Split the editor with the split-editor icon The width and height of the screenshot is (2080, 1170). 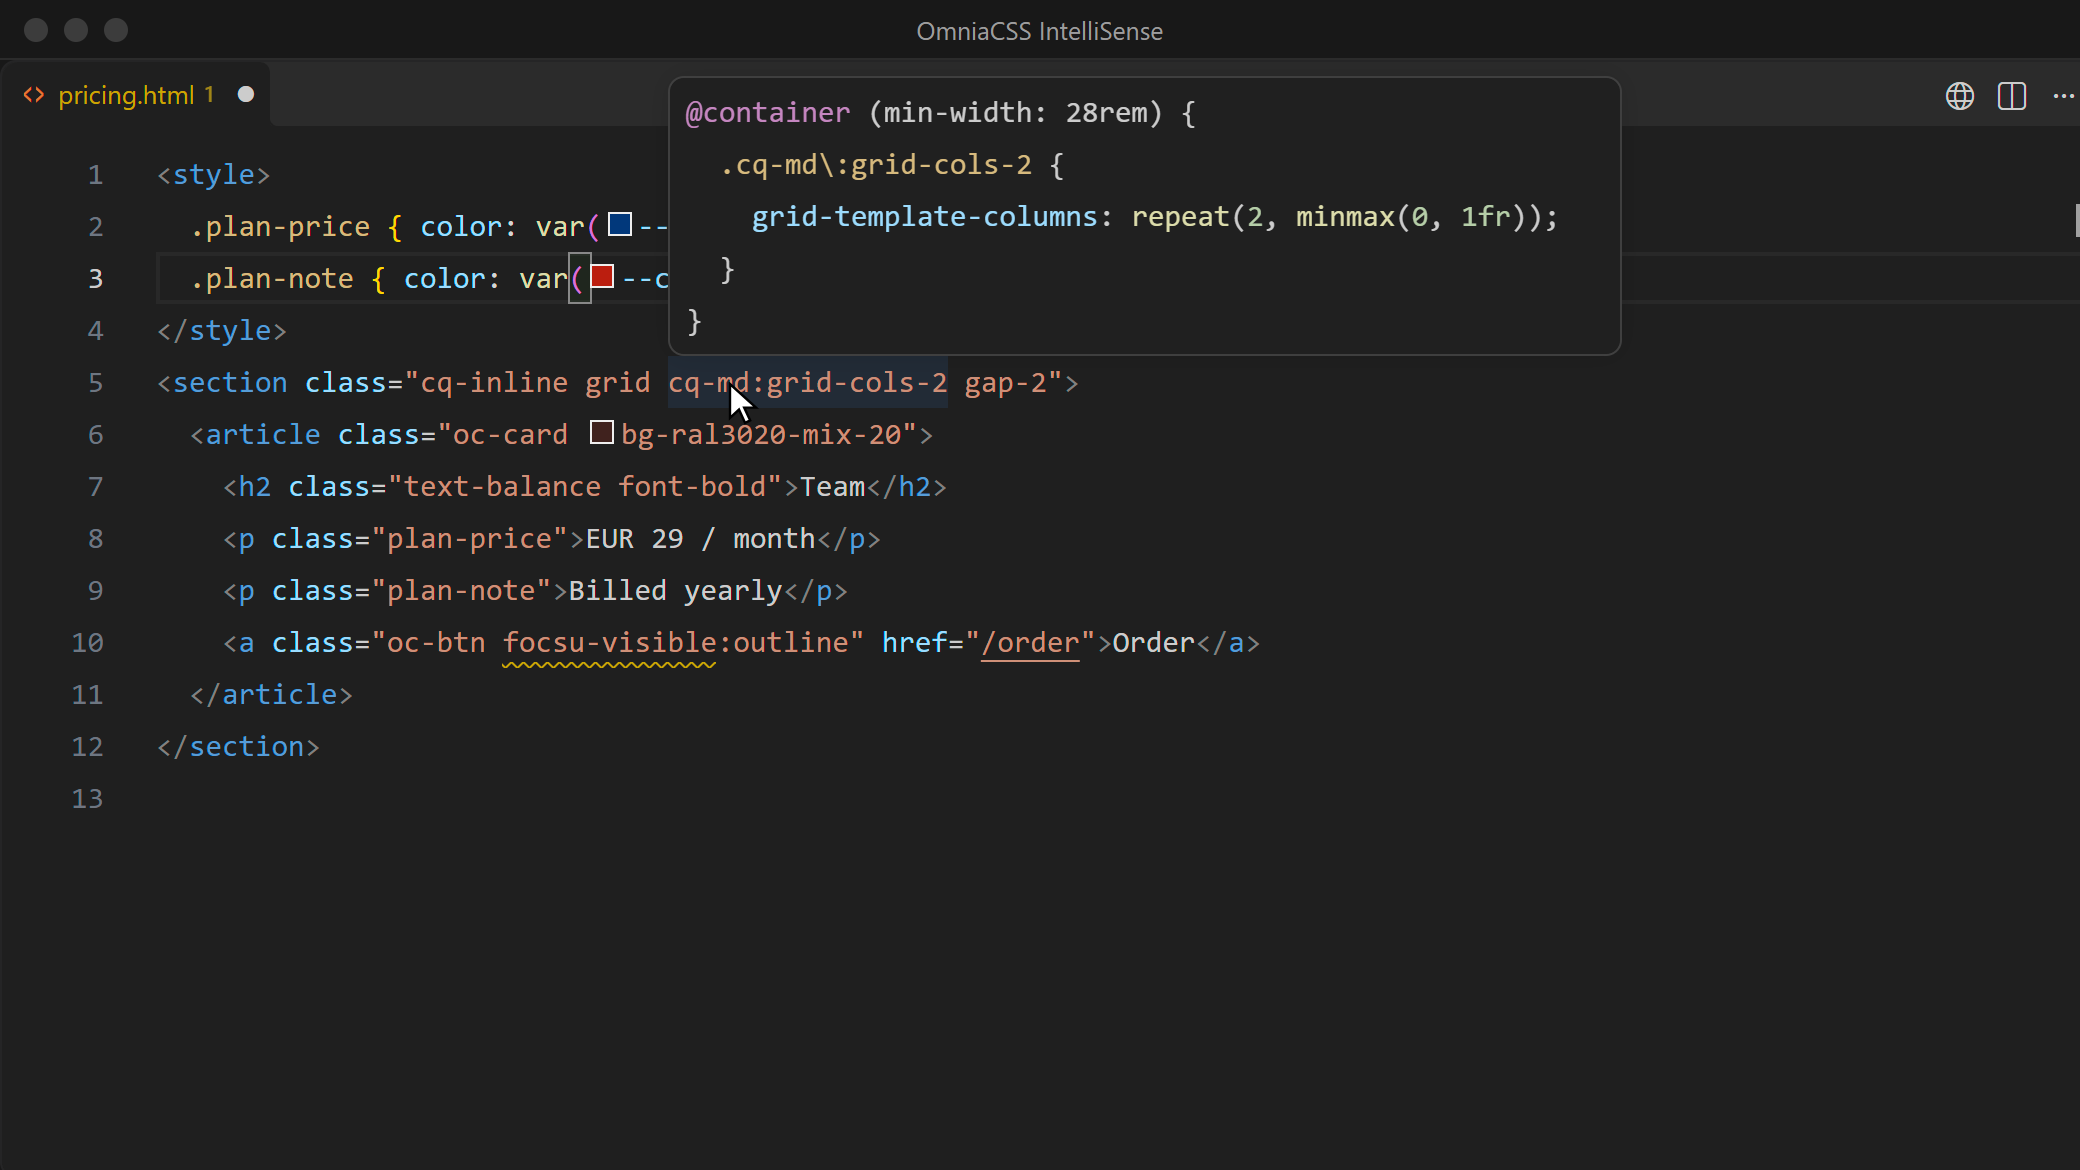(2012, 96)
